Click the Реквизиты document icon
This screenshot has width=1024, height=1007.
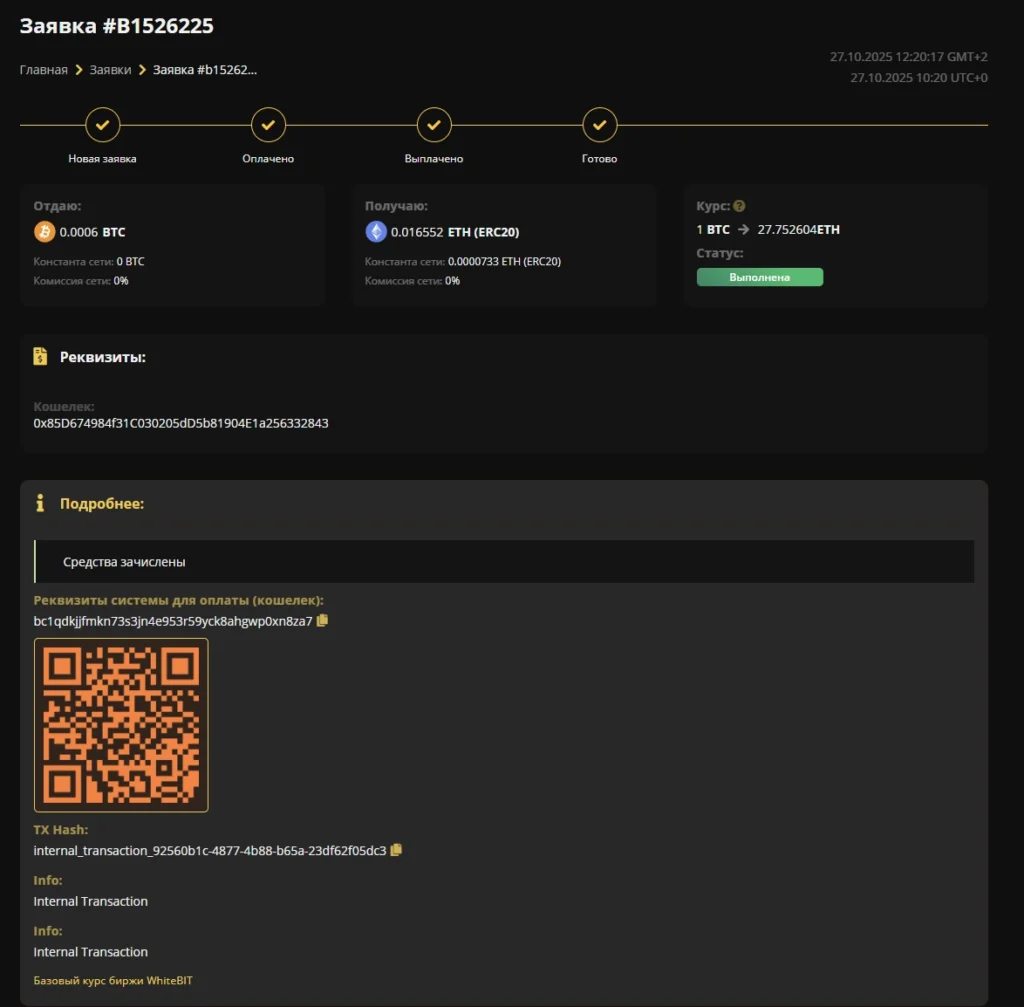pyautogui.click(x=40, y=357)
